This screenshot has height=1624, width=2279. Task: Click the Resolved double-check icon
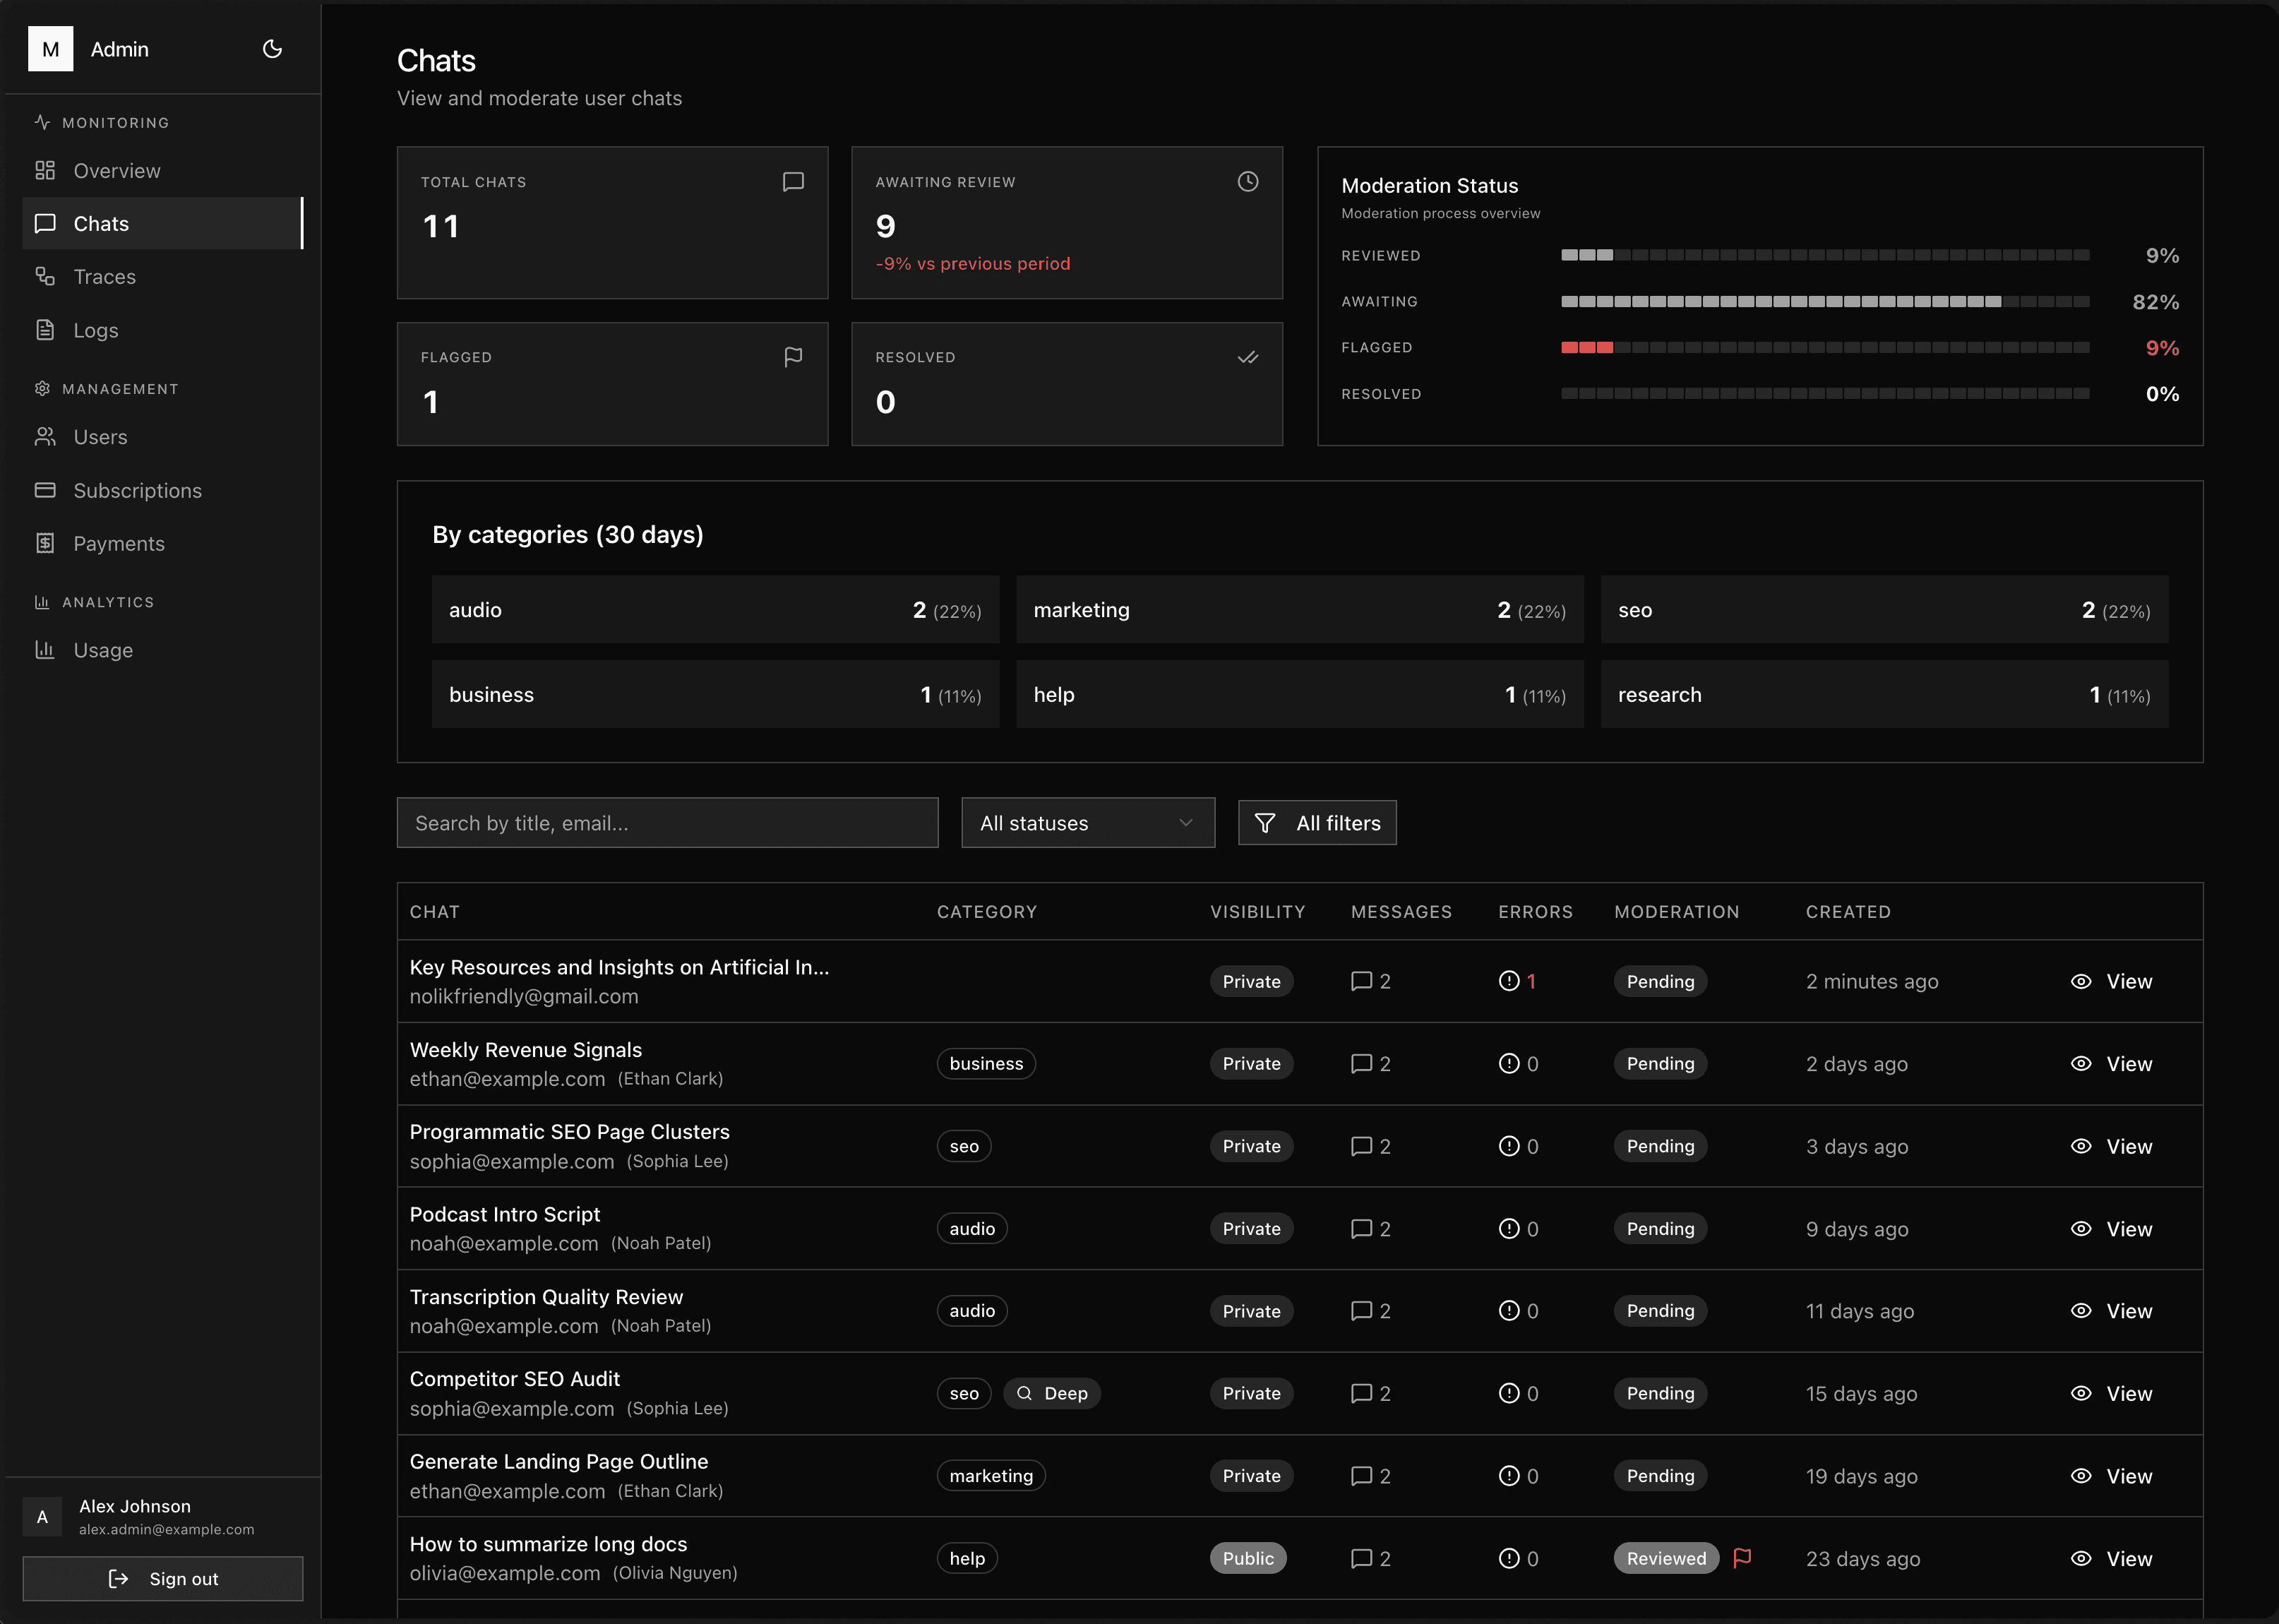(x=1247, y=357)
